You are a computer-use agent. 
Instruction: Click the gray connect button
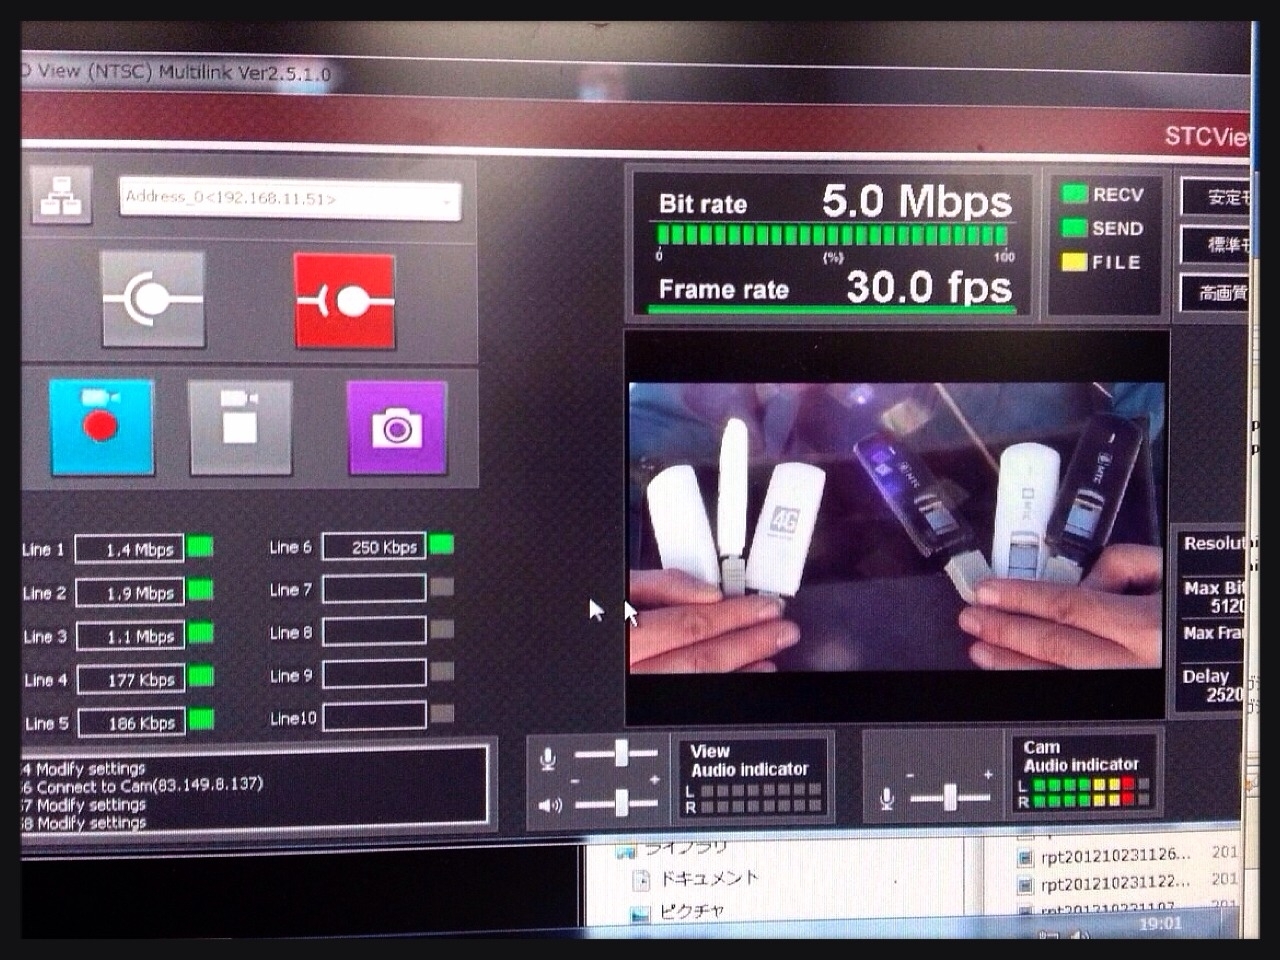point(154,300)
